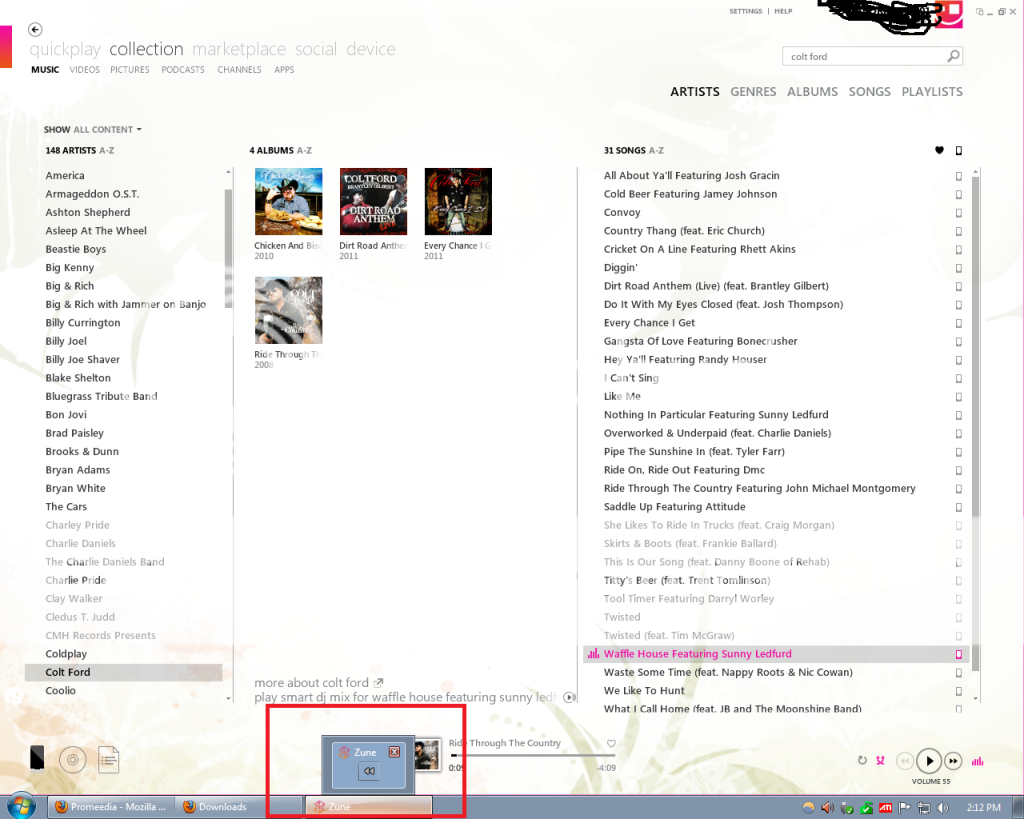Open the pink now-playing equalizer icon
1024x819 pixels.
tap(978, 761)
